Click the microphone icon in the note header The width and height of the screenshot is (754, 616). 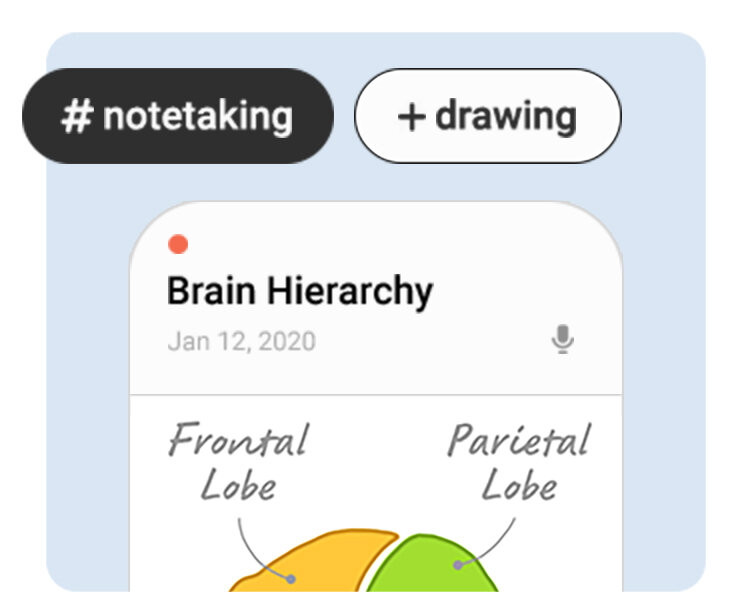pyautogui.click(x=563, y=341)
